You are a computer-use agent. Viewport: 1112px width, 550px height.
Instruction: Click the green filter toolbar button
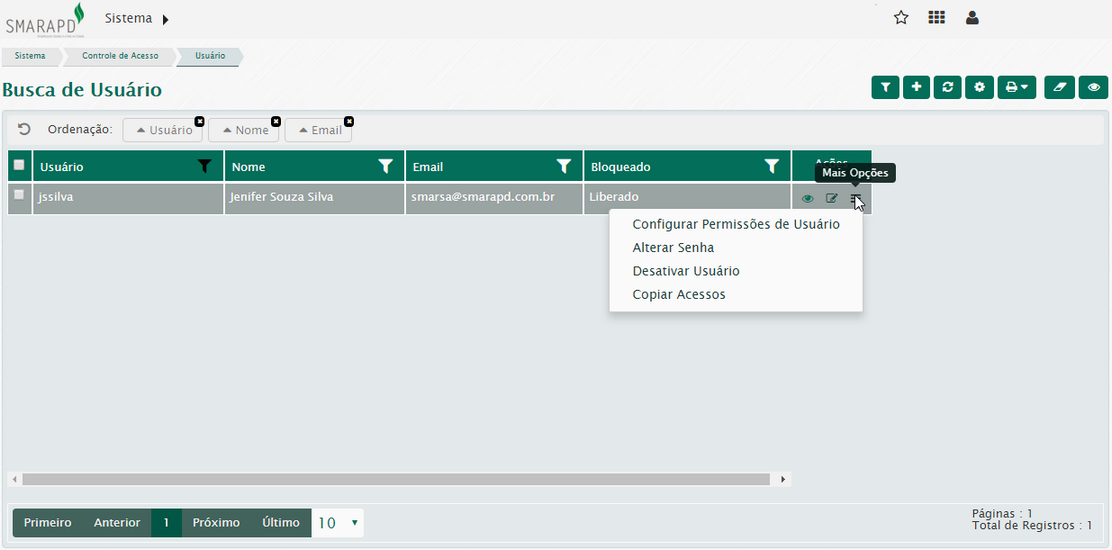pyautogui.click(x=885, y=88)
